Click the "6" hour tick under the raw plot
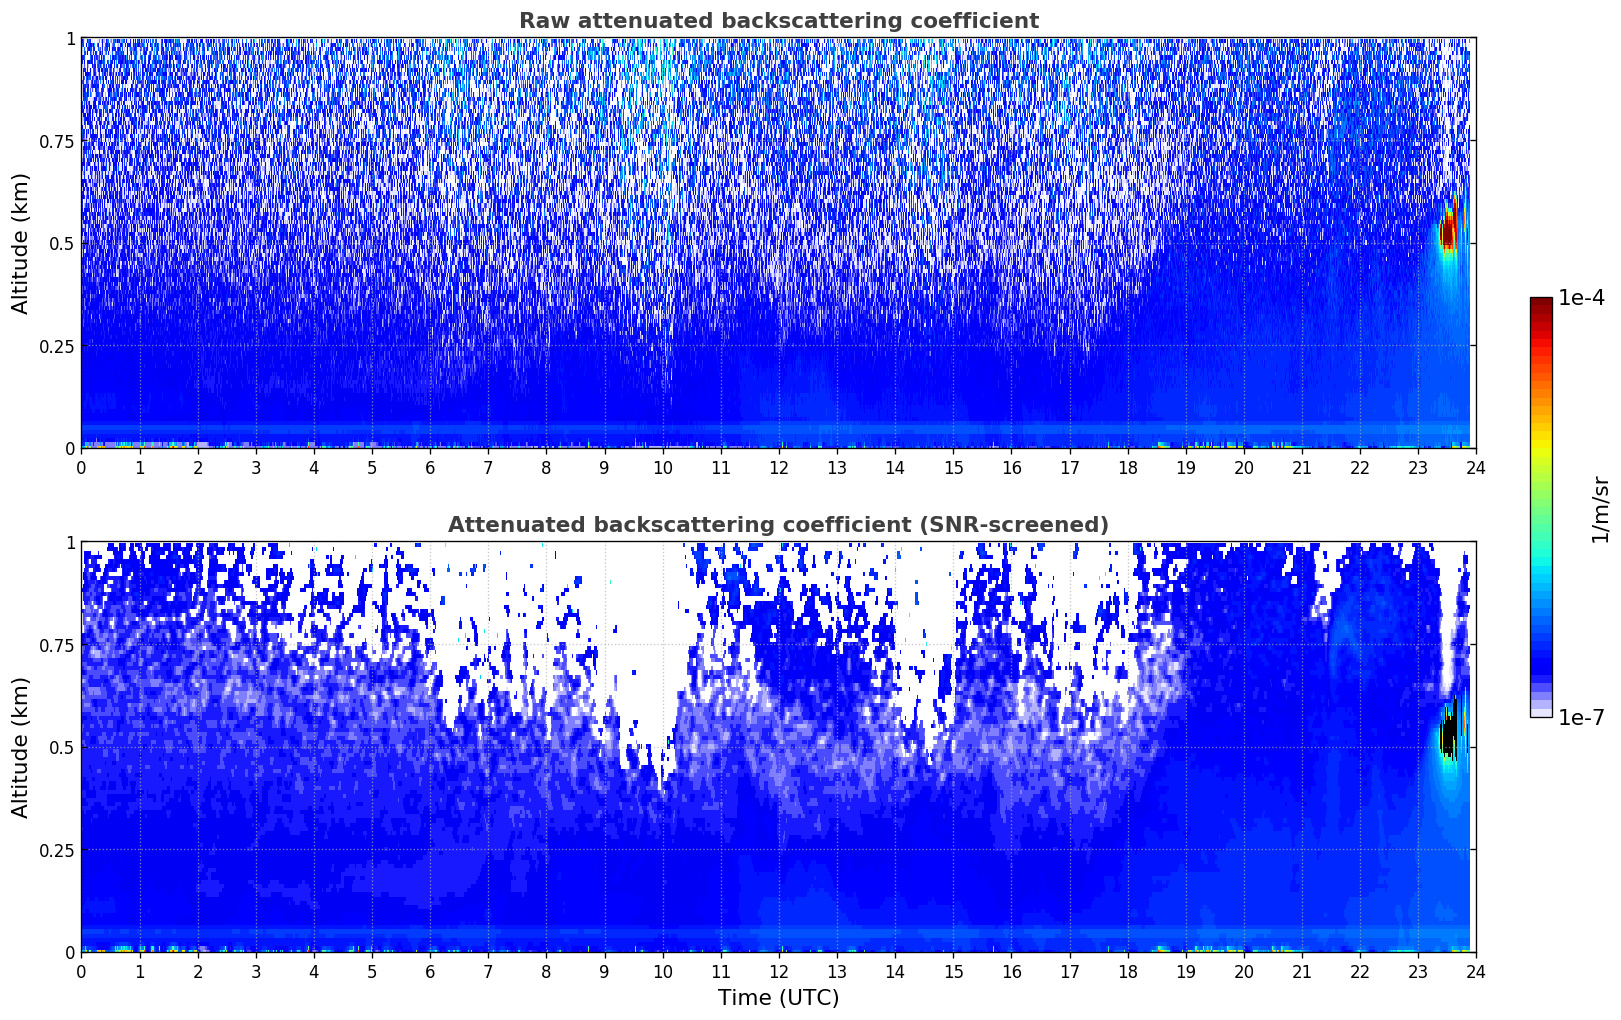This screenshot has width=1621, height=1020. click(x=430, y=467)
